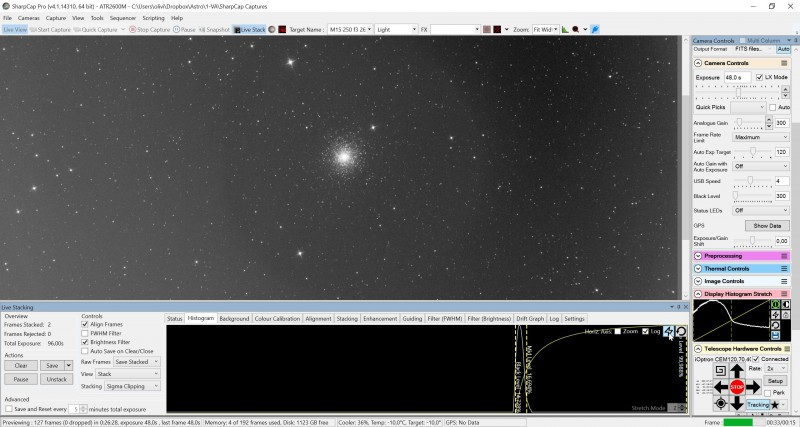Click the Tracking button
Viewport: 800px width, 427px height.
(x=758, y=405)
